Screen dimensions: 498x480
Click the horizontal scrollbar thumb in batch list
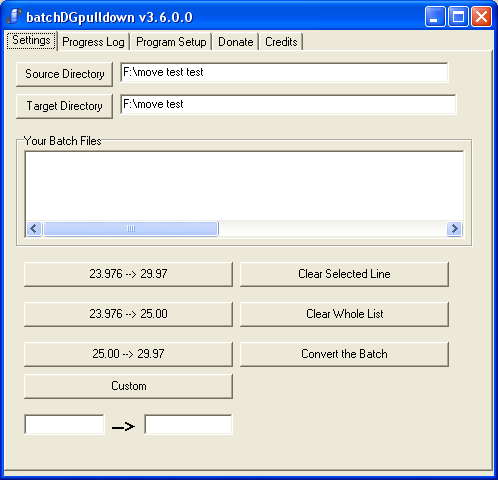point(131,229)
